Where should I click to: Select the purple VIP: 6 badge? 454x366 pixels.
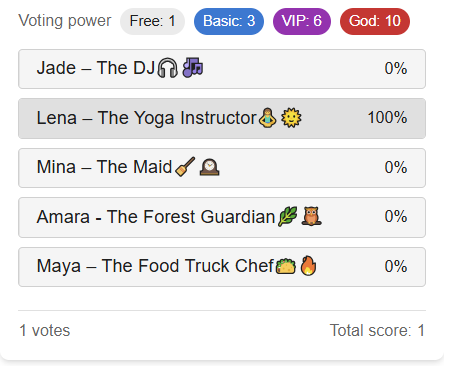[302, 21]
